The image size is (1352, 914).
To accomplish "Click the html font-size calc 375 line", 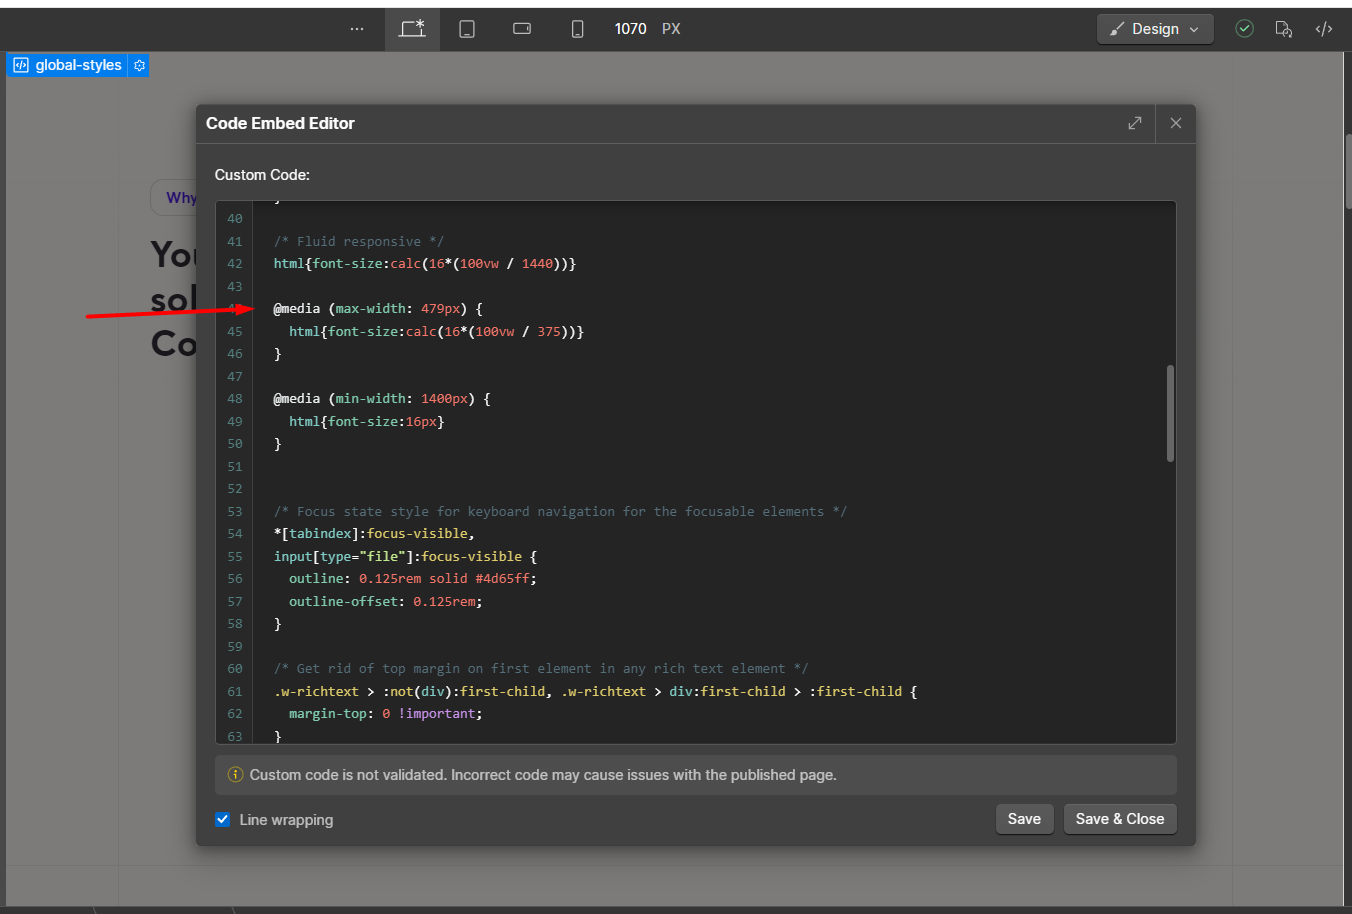I will (436, 331).
